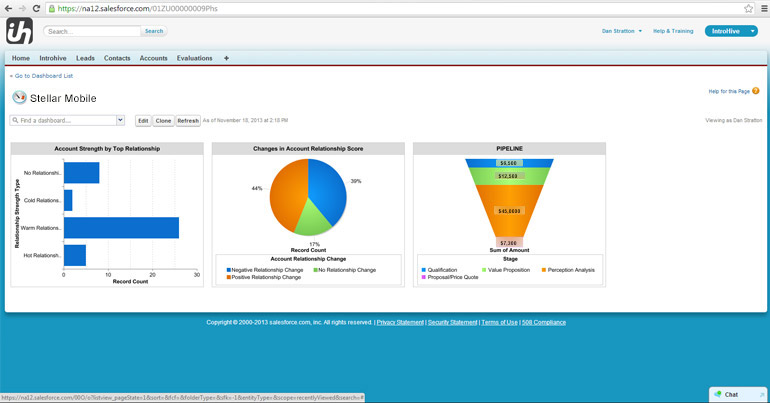
Task: Click the Cold Relations bar in chart
Action: coord(68,200)
